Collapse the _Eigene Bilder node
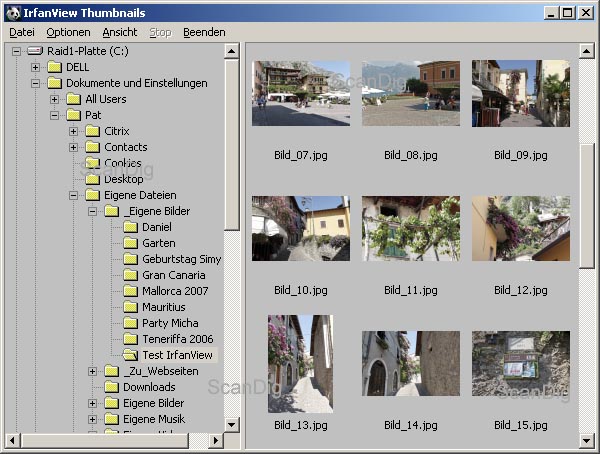The image size is (600, 454). [92, 211]
